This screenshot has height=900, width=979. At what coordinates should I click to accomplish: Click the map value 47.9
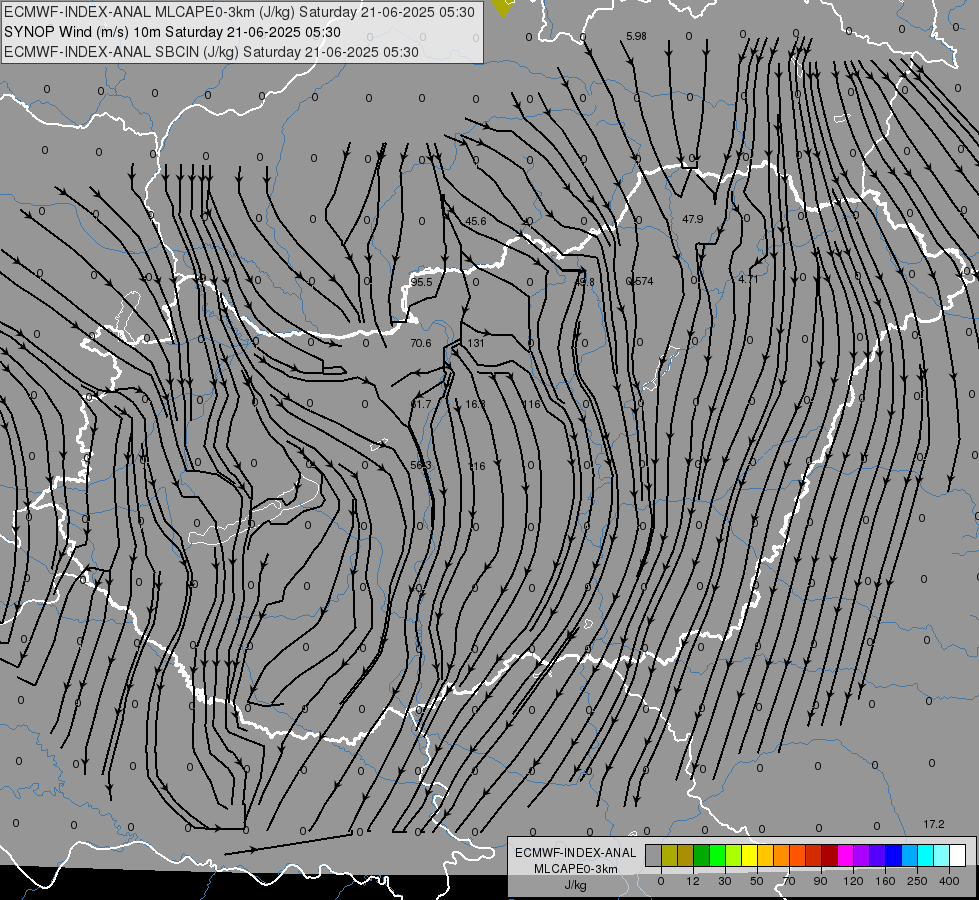click(692, 219)
